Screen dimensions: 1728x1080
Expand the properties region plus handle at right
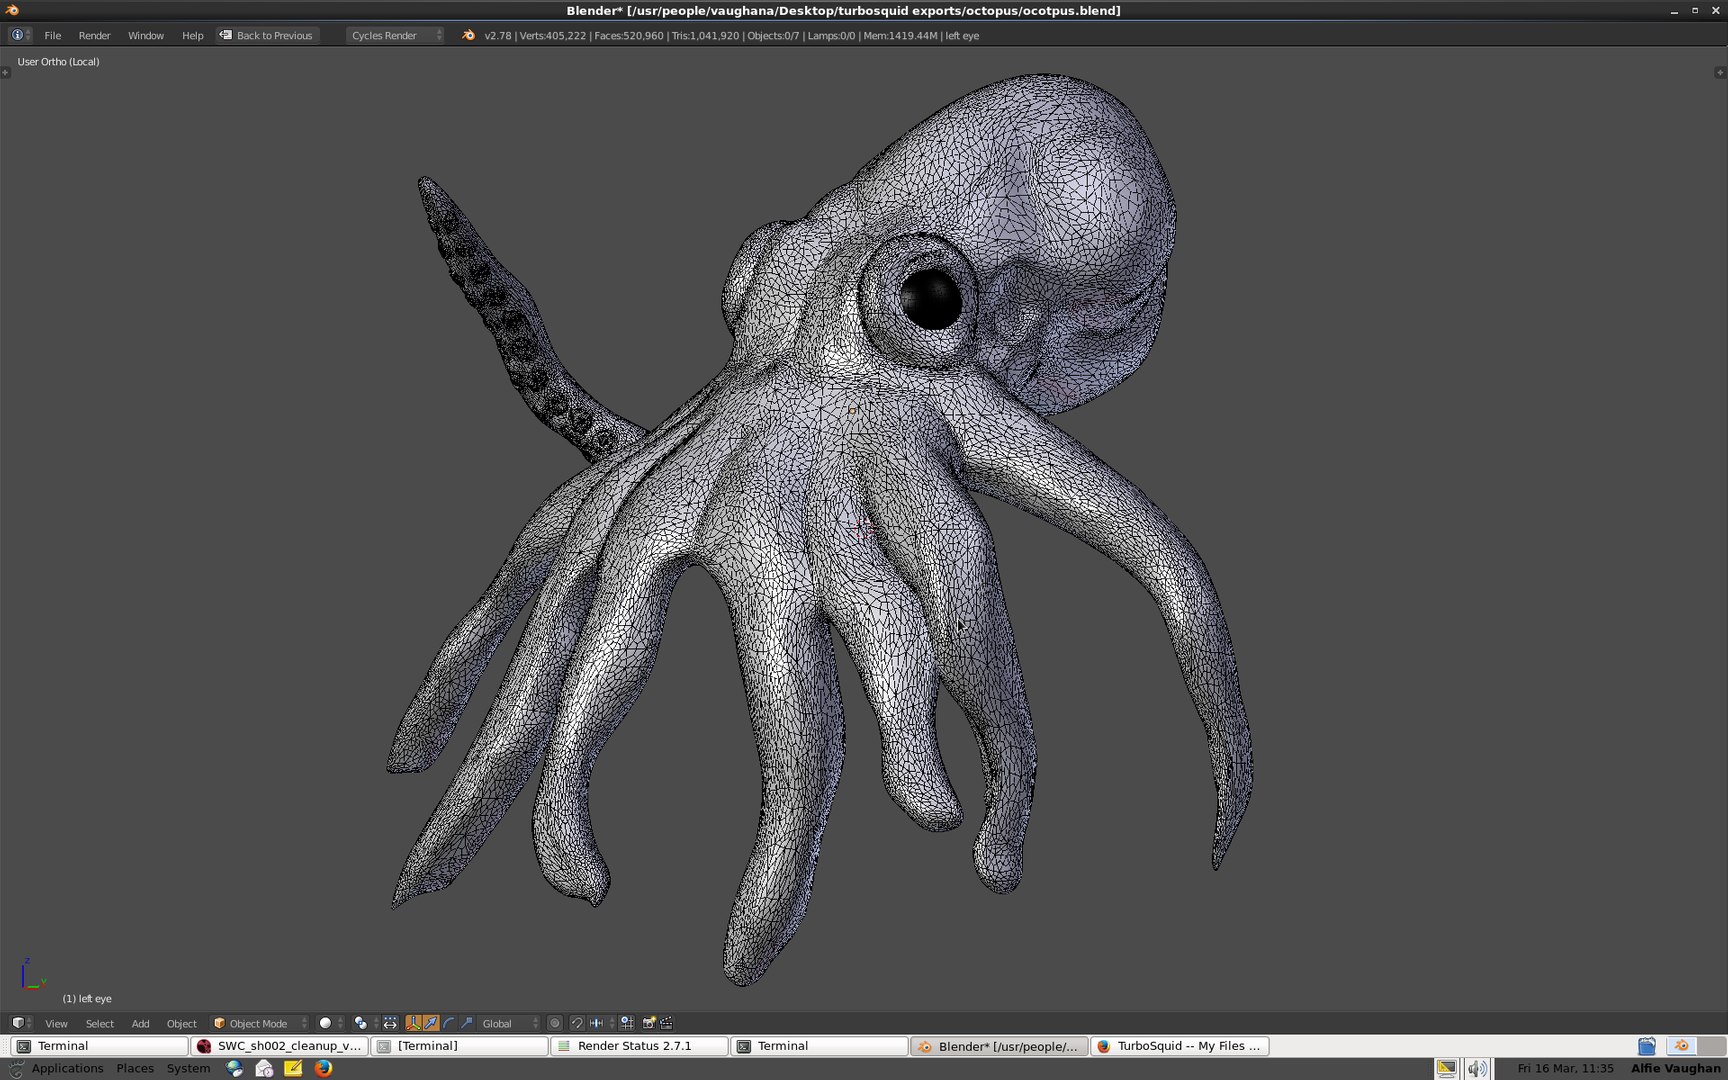coord(1720,72)
